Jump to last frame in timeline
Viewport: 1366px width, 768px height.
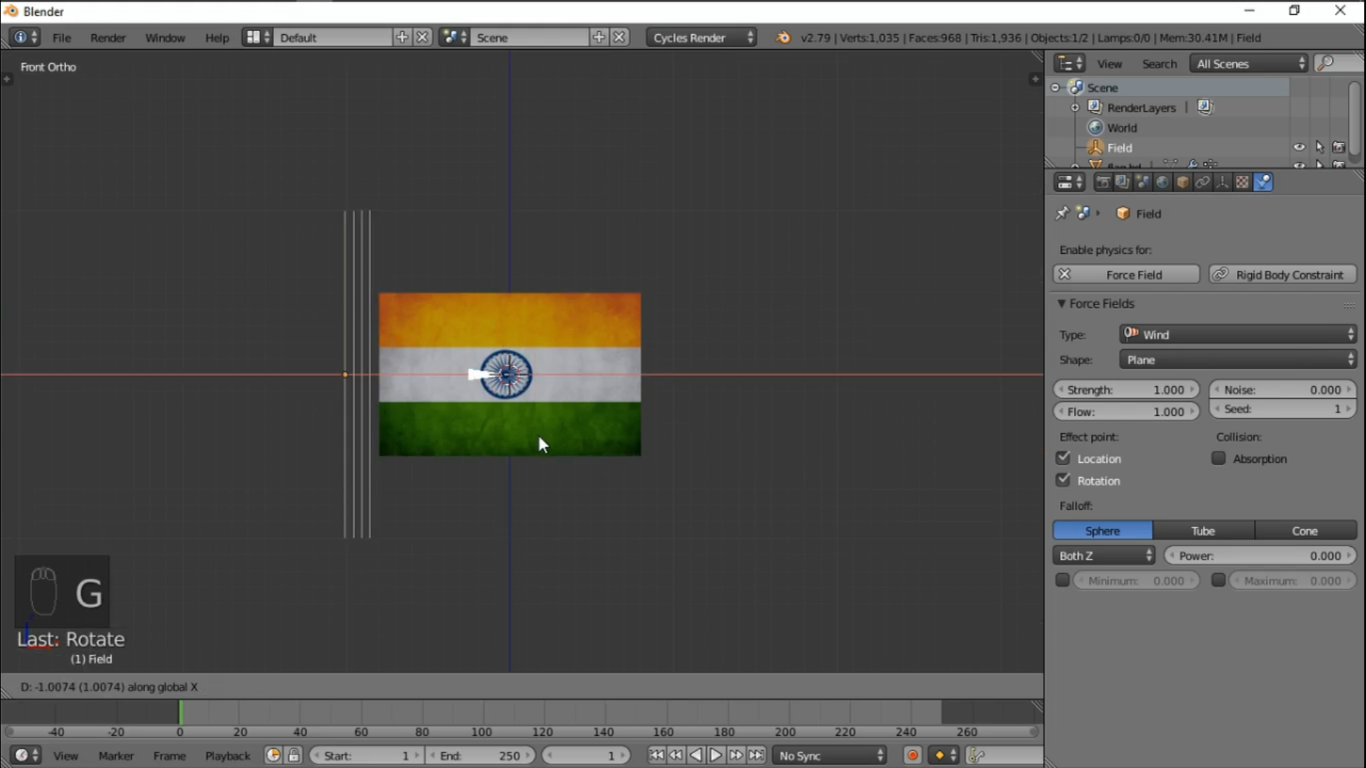click(756, 755)
